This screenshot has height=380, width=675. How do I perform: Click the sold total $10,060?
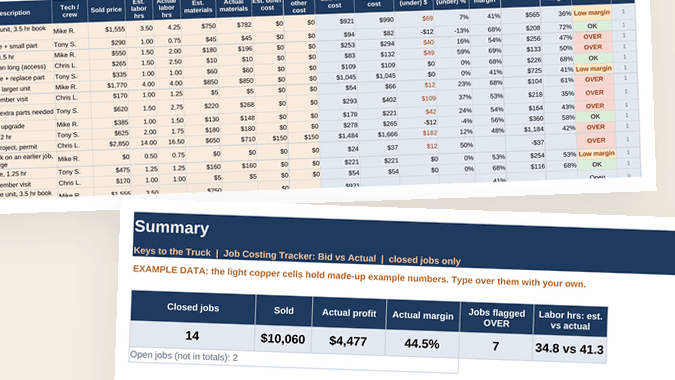(x=283, y=339)
